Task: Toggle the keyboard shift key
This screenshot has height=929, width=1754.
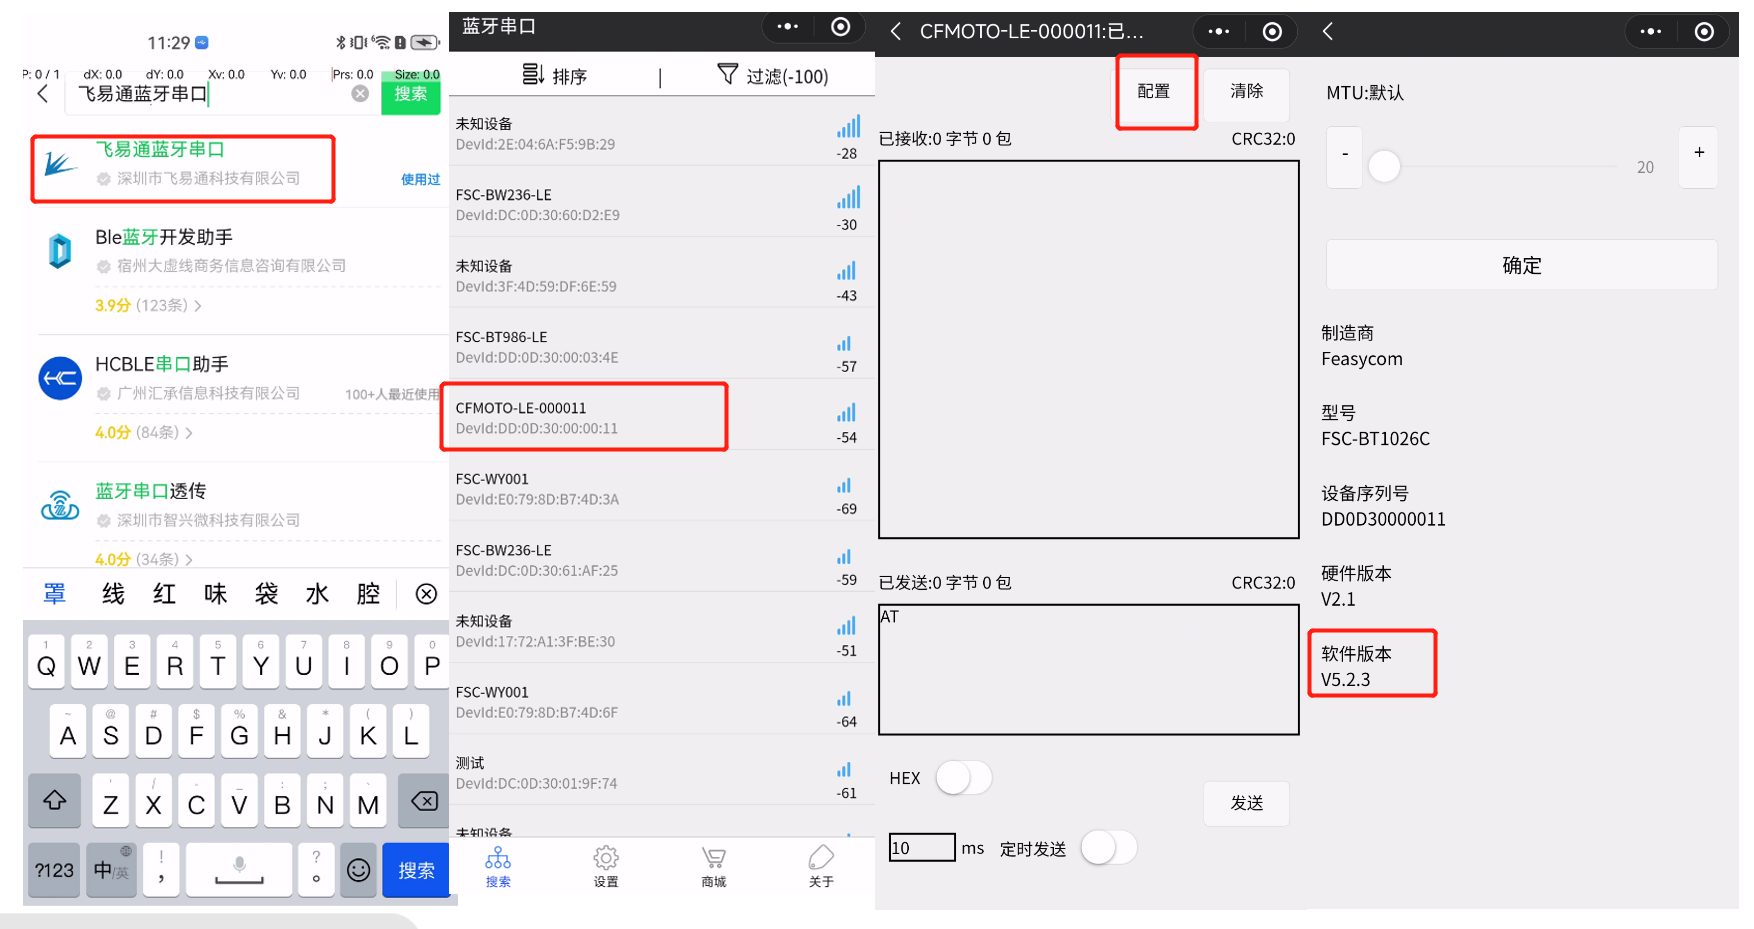Action: pyautogui.click(x=55, y=802)
